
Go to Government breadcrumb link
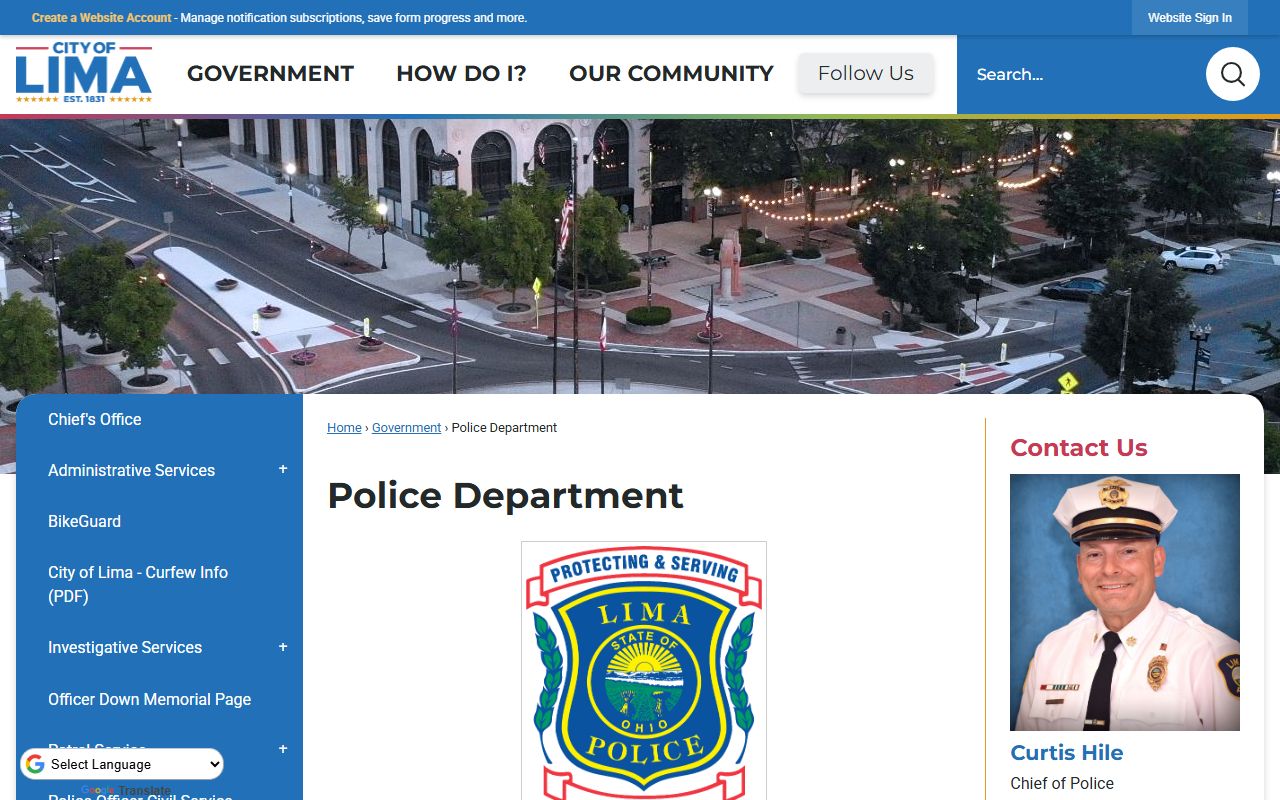[x=406, y=428]
